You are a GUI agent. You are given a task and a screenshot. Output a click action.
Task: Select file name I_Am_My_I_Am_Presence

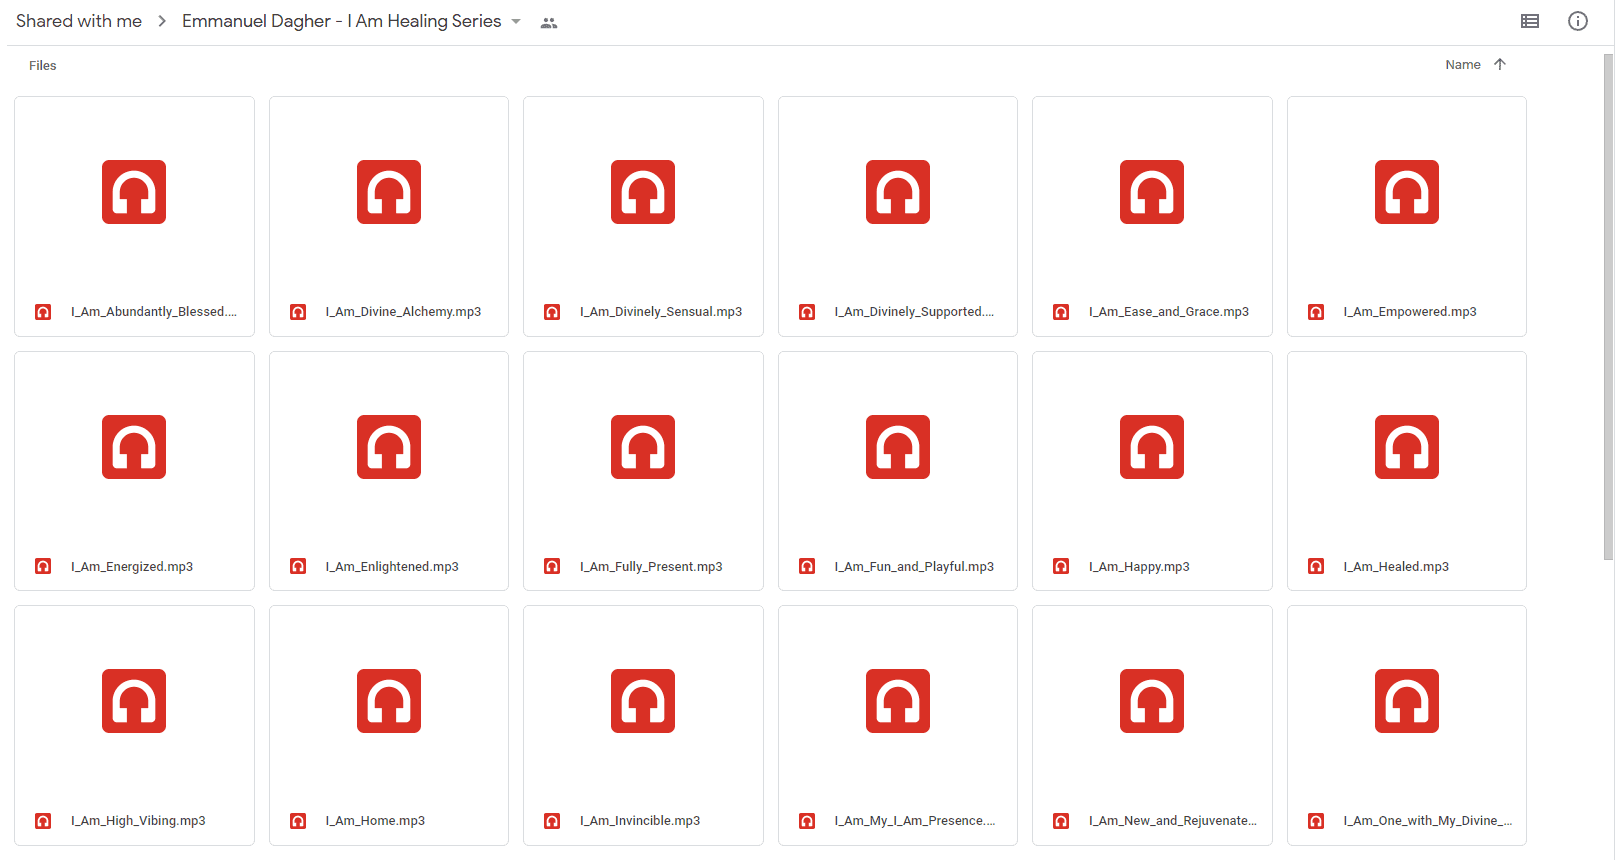915,821
